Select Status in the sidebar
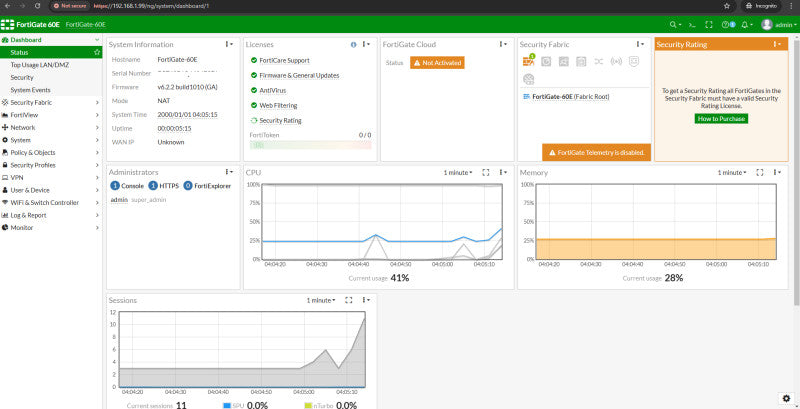Screen dimensions: 800x409 click(x=51, y=52)
